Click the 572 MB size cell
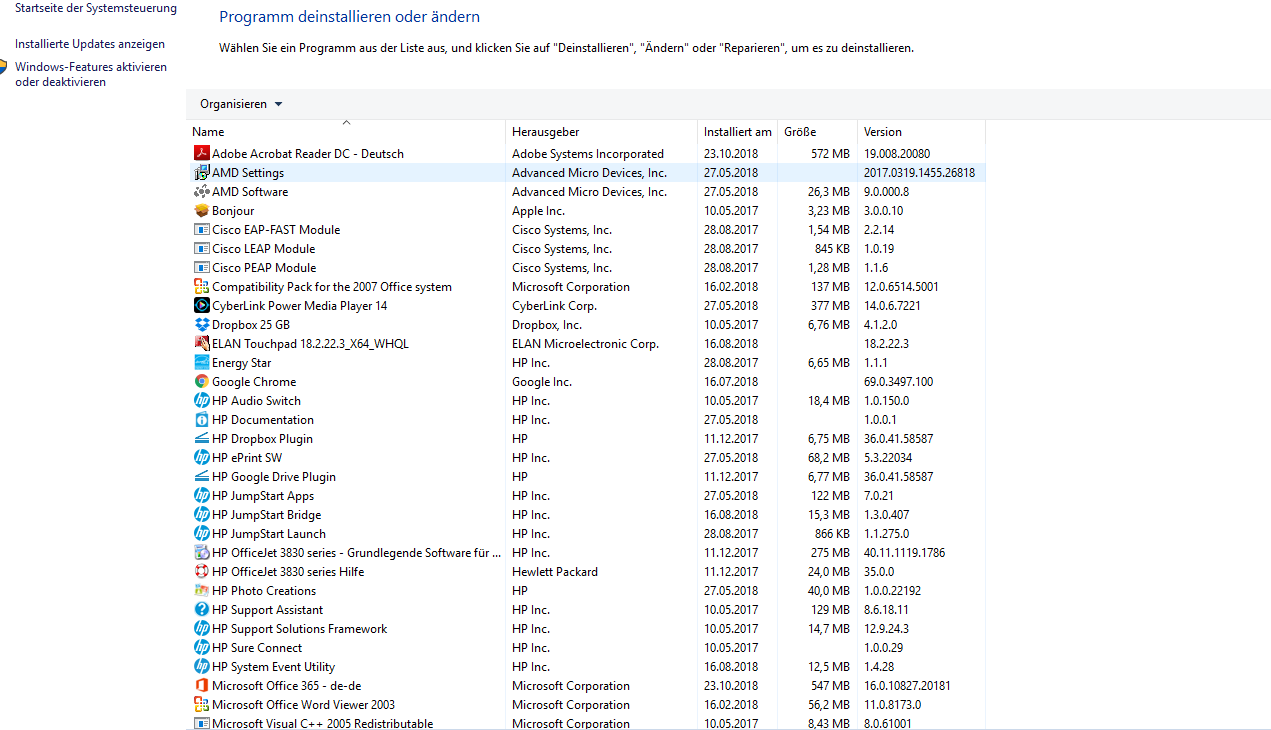This screenshot has width=1271, height=730. pyautogui.click(x=830, y=154)
